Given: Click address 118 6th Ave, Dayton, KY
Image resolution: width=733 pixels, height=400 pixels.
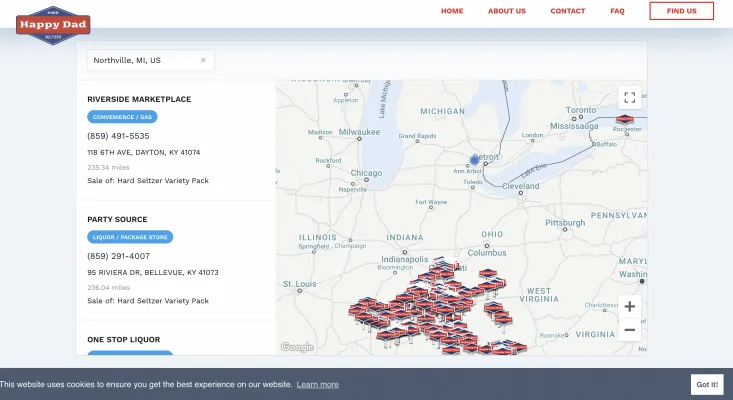Looking at the screenshot, I should point(144,152).
